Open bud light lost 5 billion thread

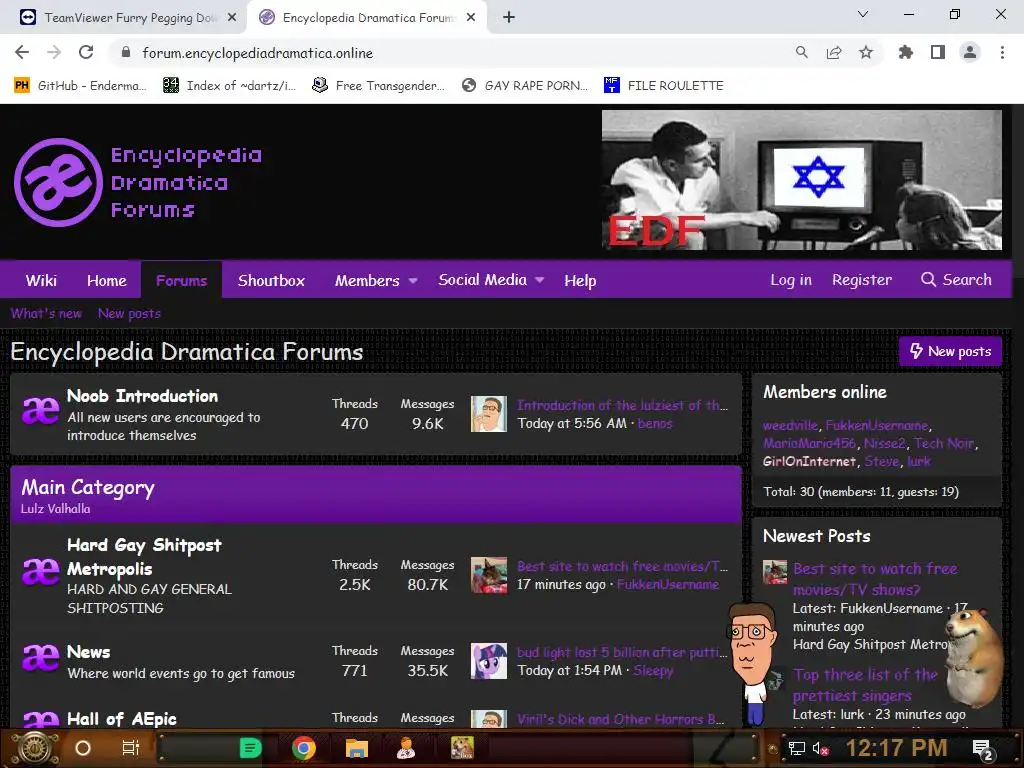622,652
